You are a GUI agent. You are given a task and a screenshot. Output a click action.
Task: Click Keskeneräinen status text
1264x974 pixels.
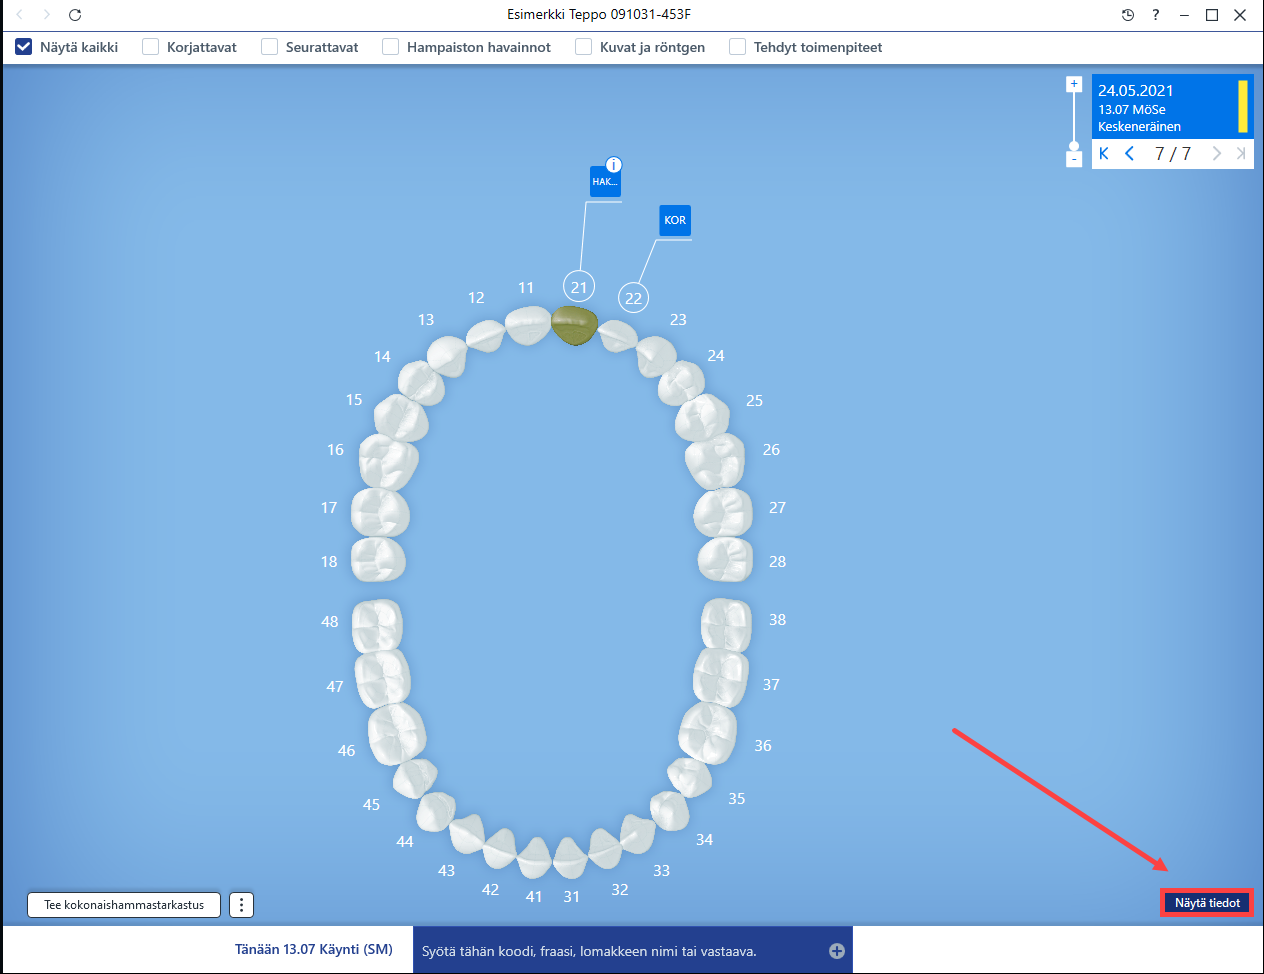click(x=1139, y=127)
